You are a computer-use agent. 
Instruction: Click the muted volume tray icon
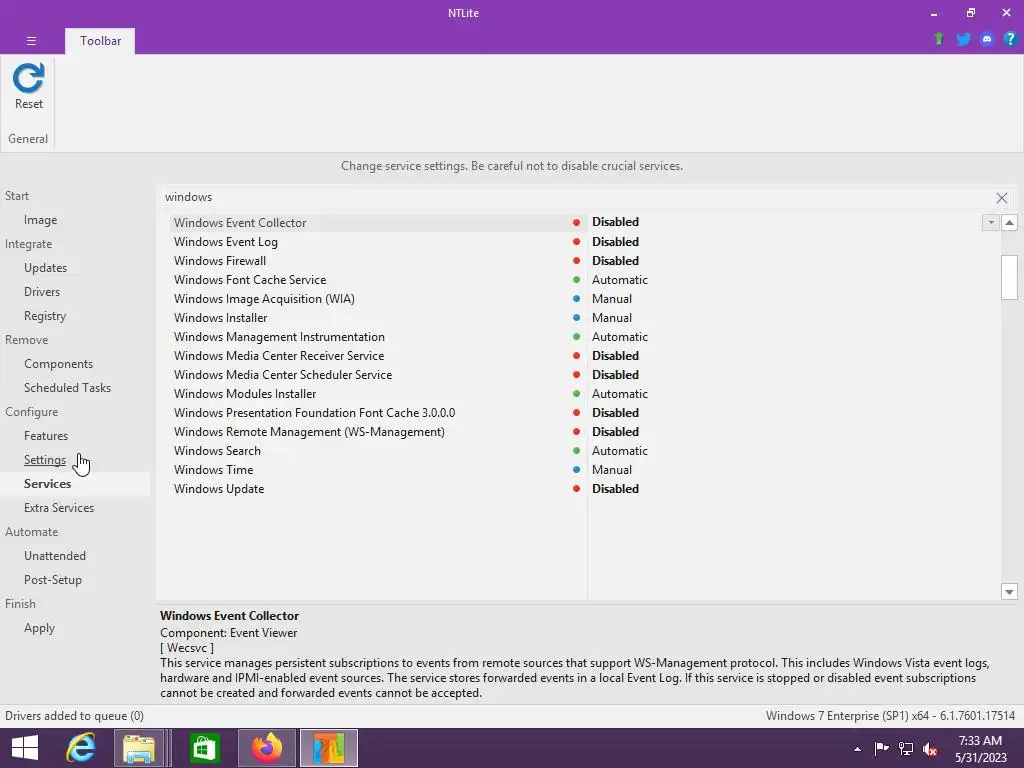click(x=930, y=748)
